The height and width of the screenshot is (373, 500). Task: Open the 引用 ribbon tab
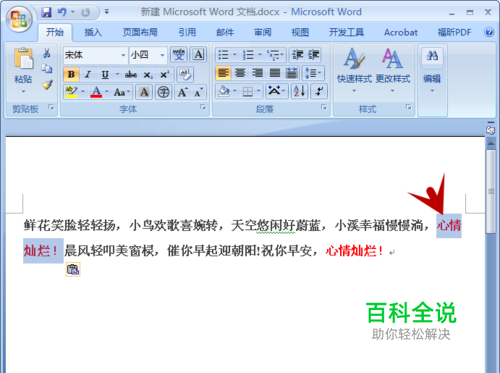[x=187, y=32]
